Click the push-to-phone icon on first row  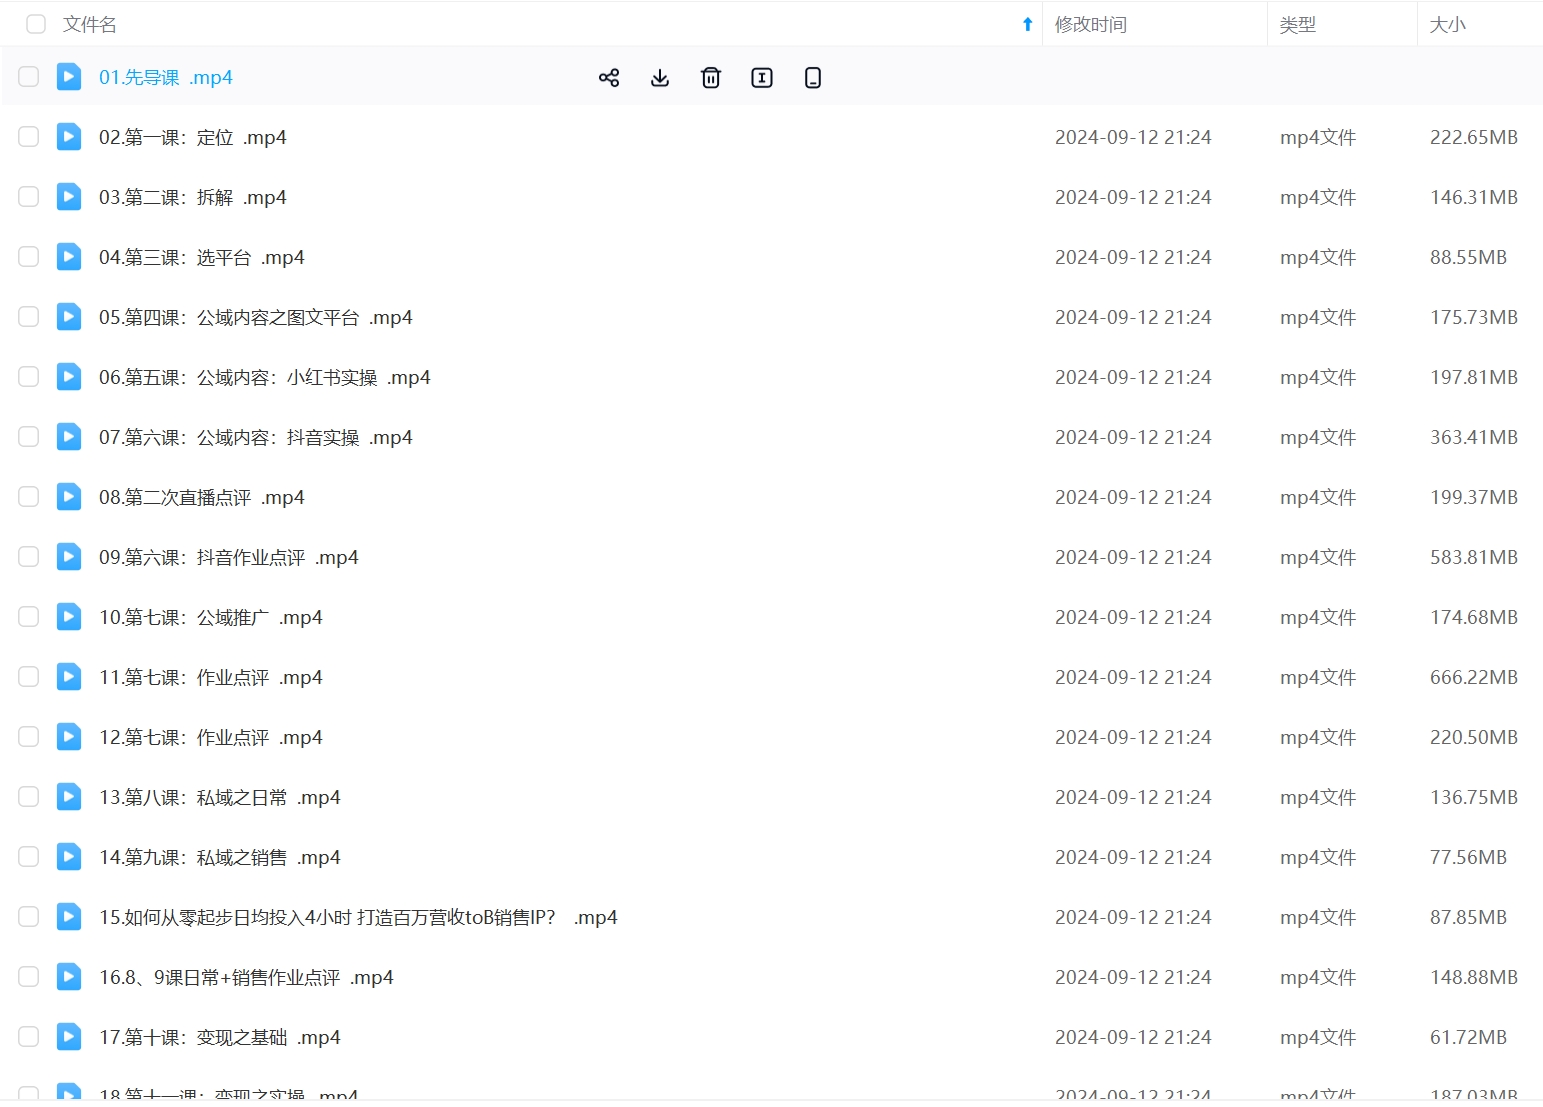point(813,78)
